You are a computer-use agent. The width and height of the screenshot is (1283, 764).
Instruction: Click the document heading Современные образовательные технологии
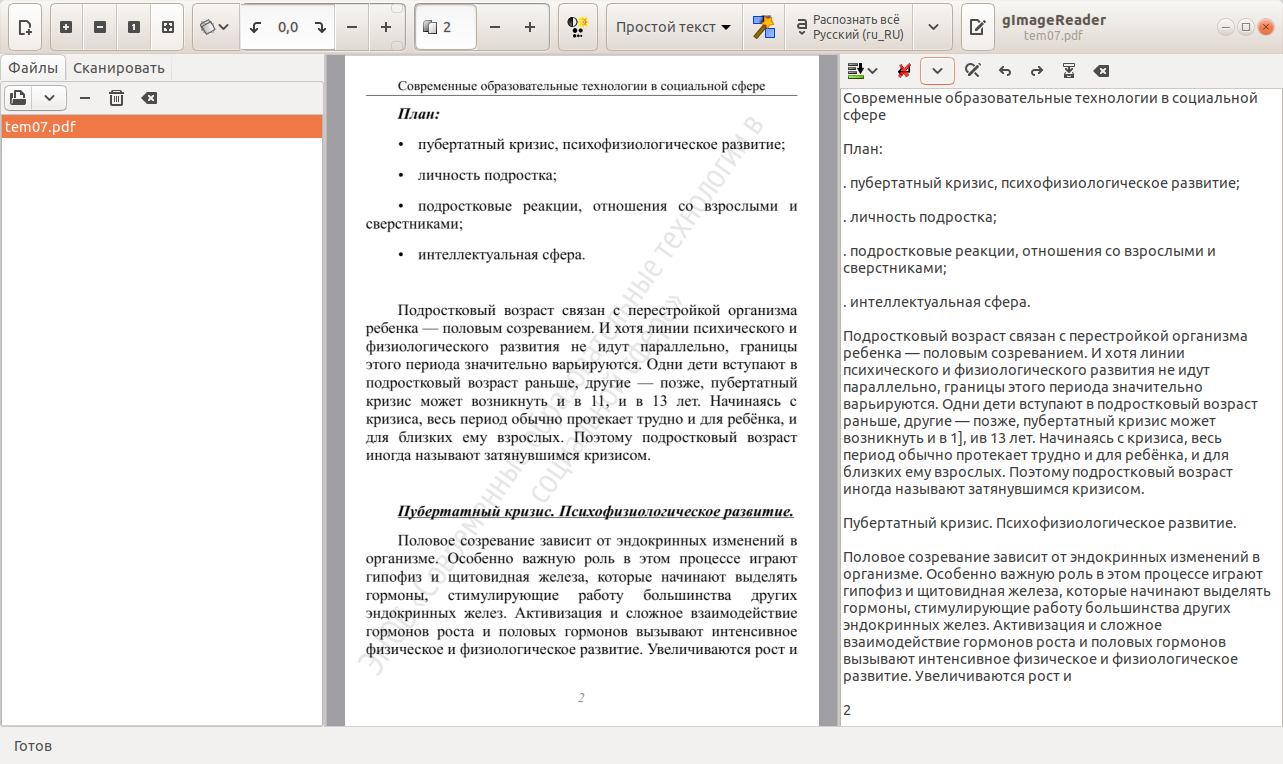point(581,86)
